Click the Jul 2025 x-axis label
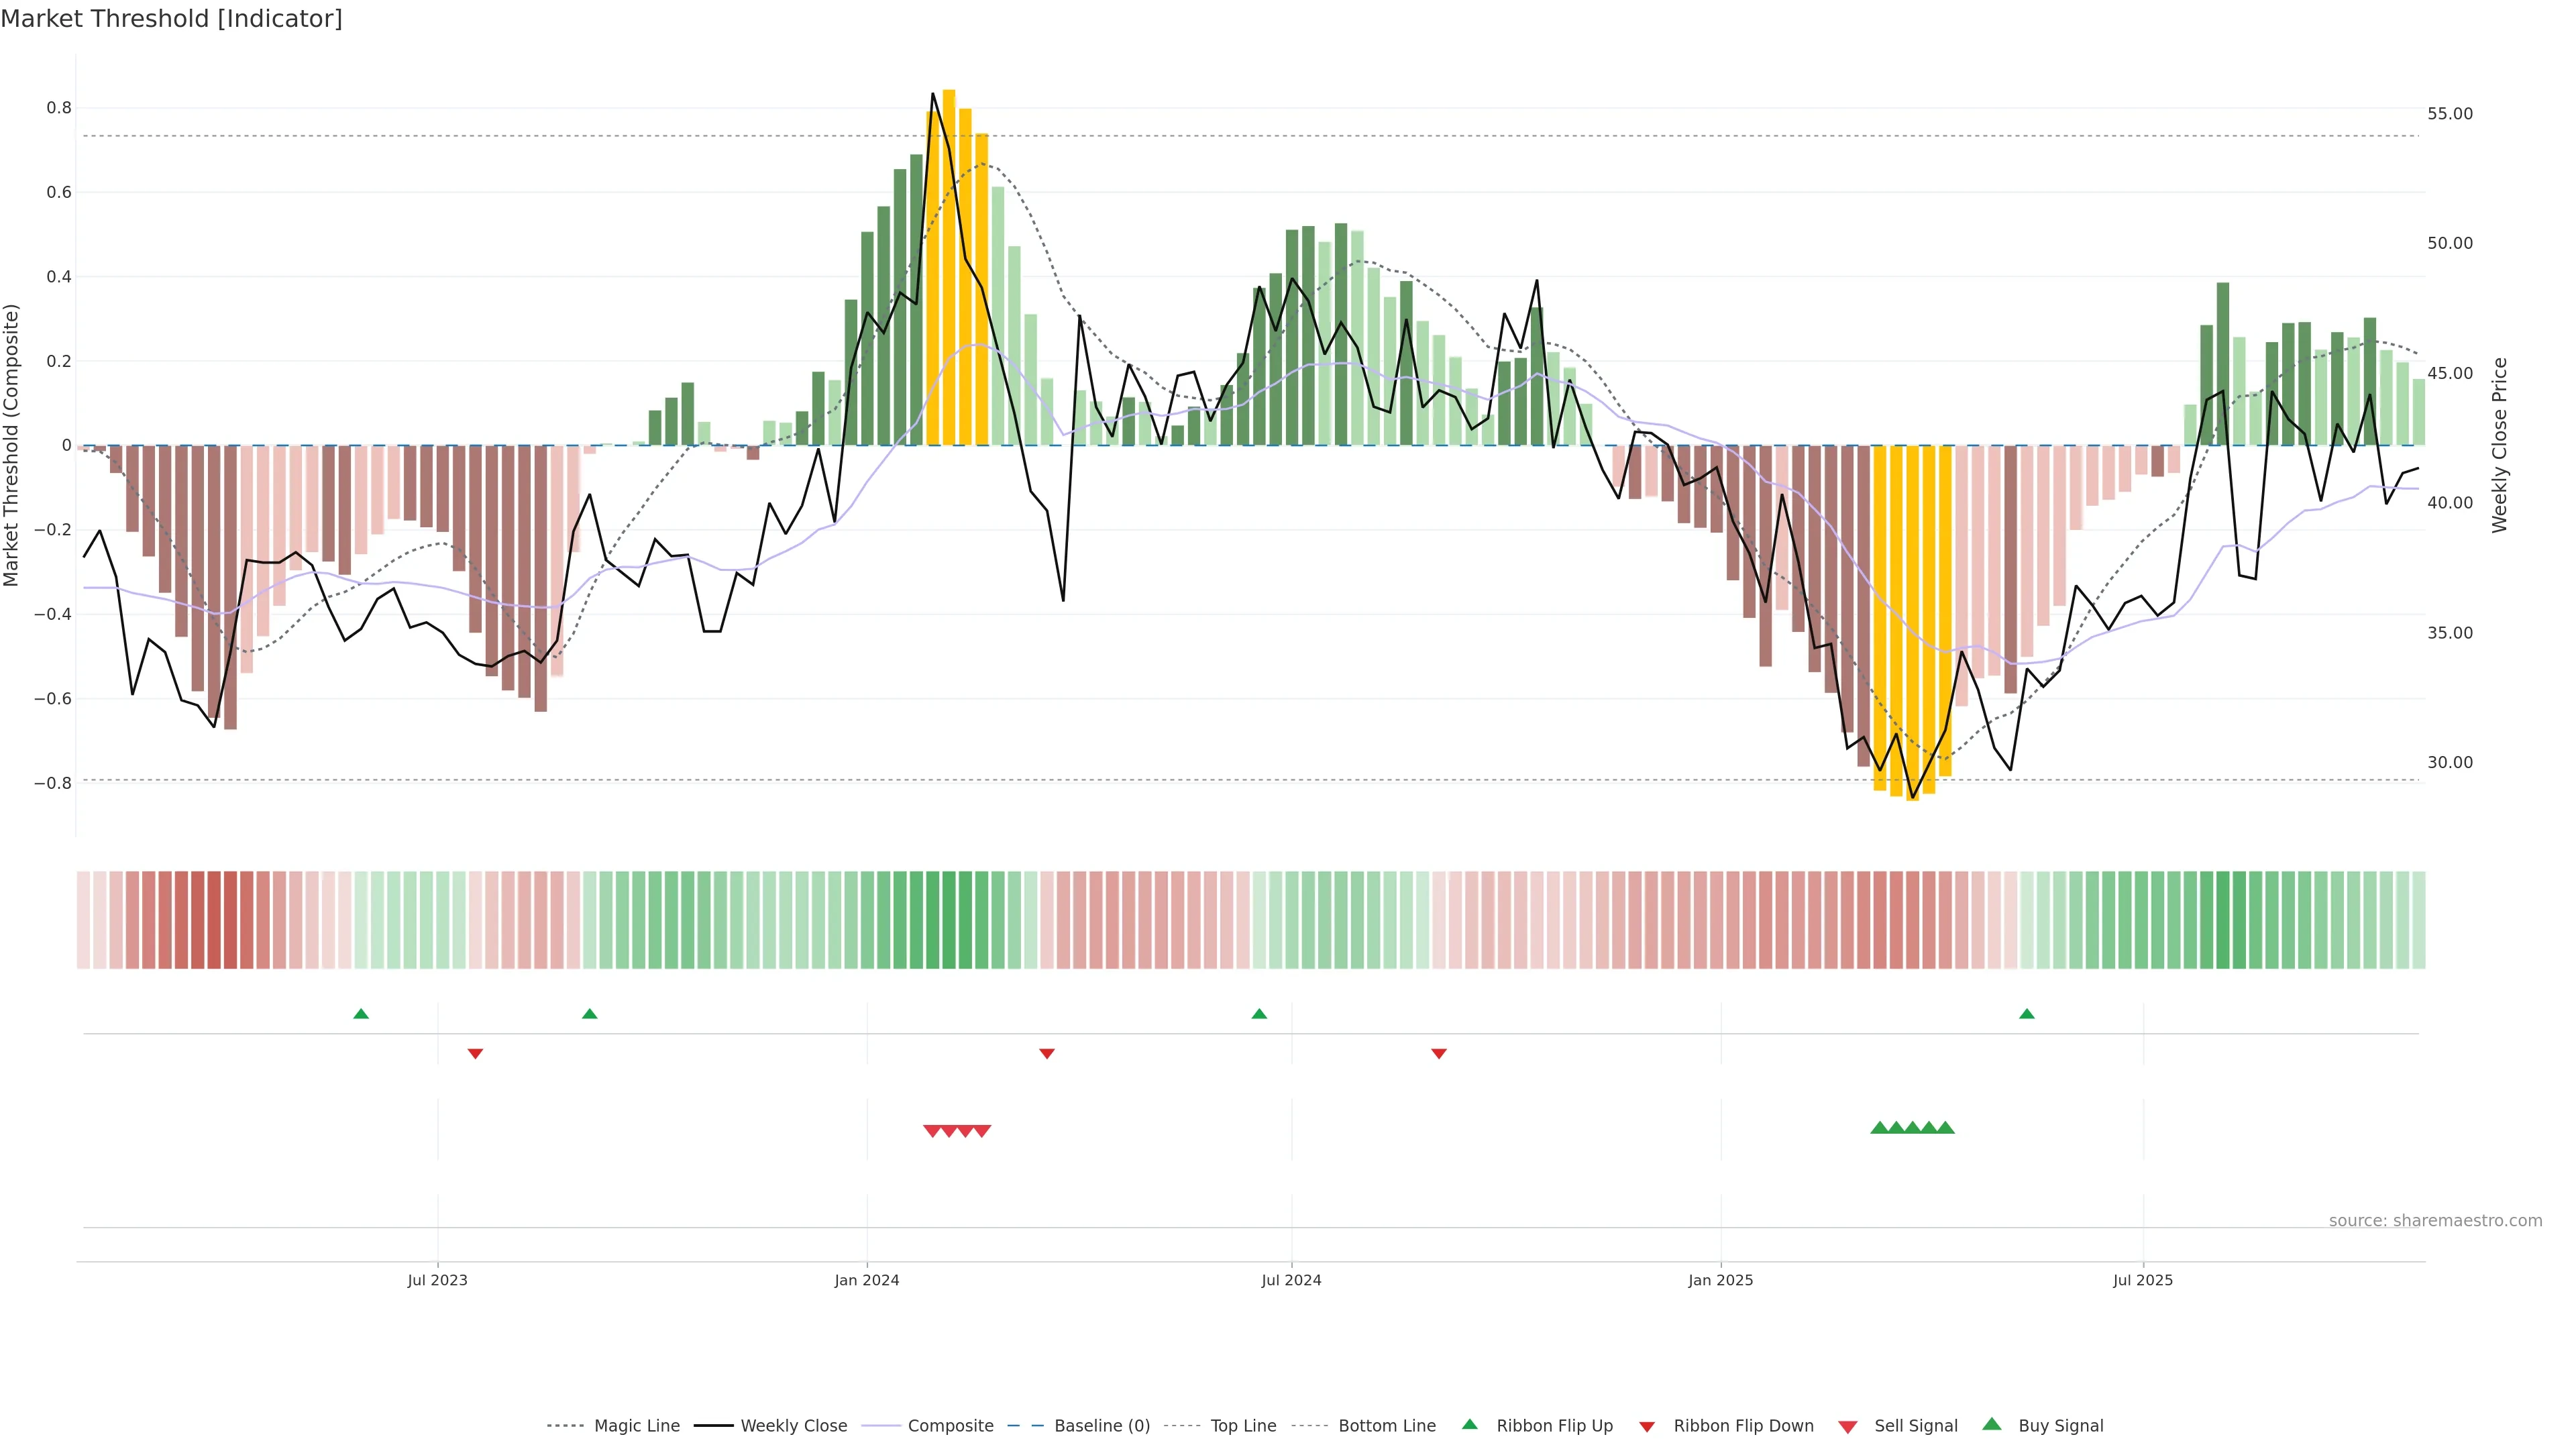 [x=2142, y=1280]
